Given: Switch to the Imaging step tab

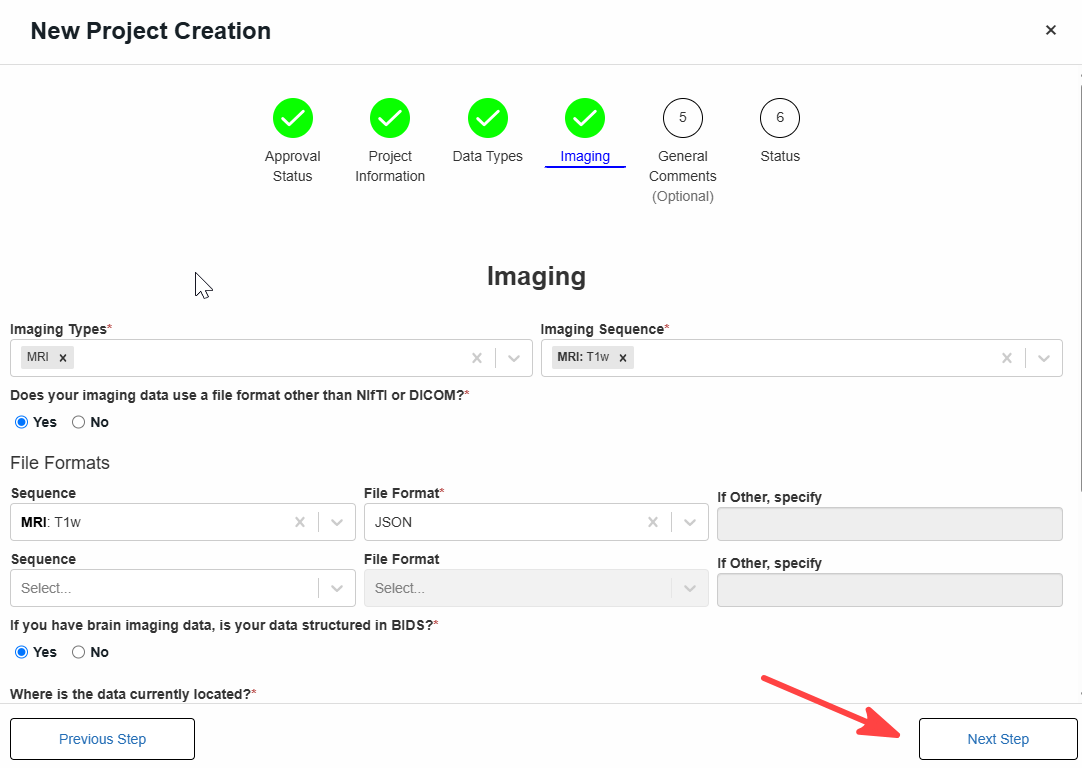Looking at the screenshot, I should point(585,132).
